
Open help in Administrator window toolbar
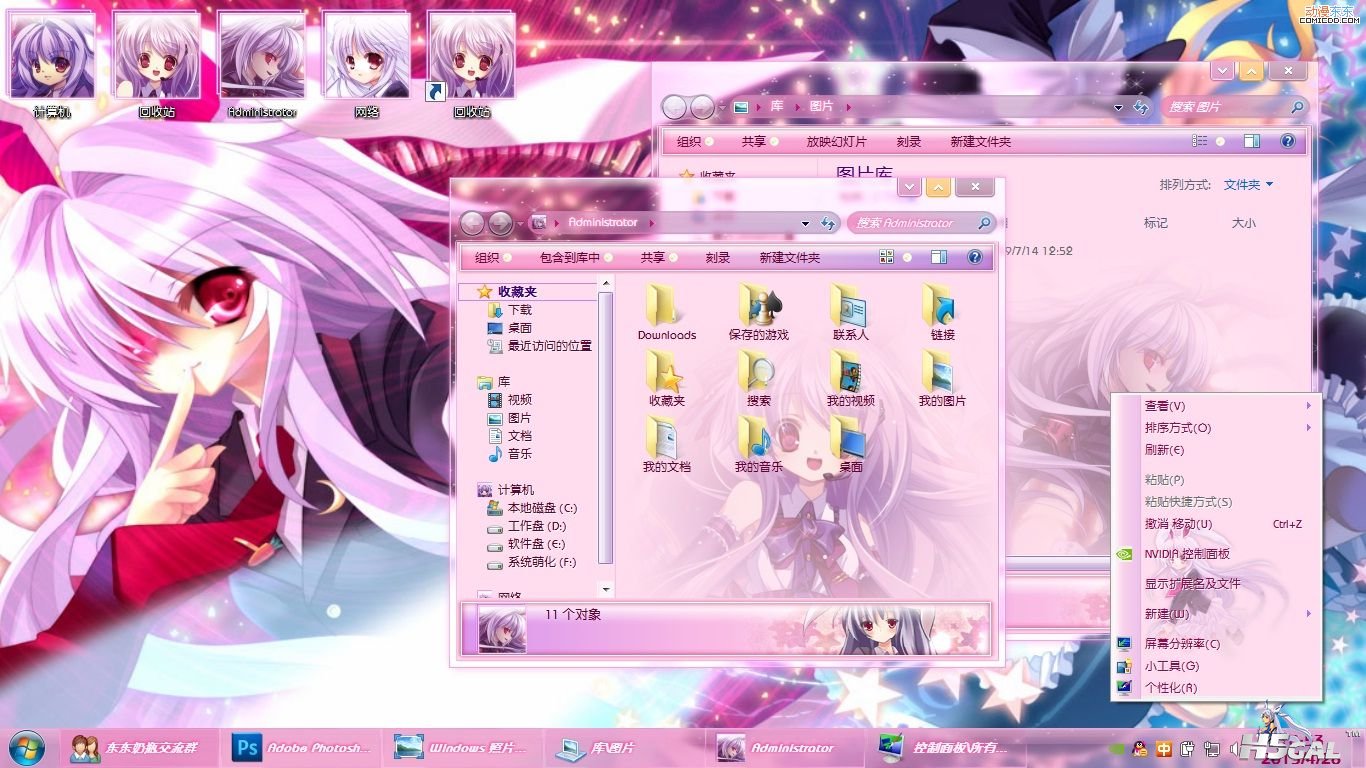[x=975, y=257]
